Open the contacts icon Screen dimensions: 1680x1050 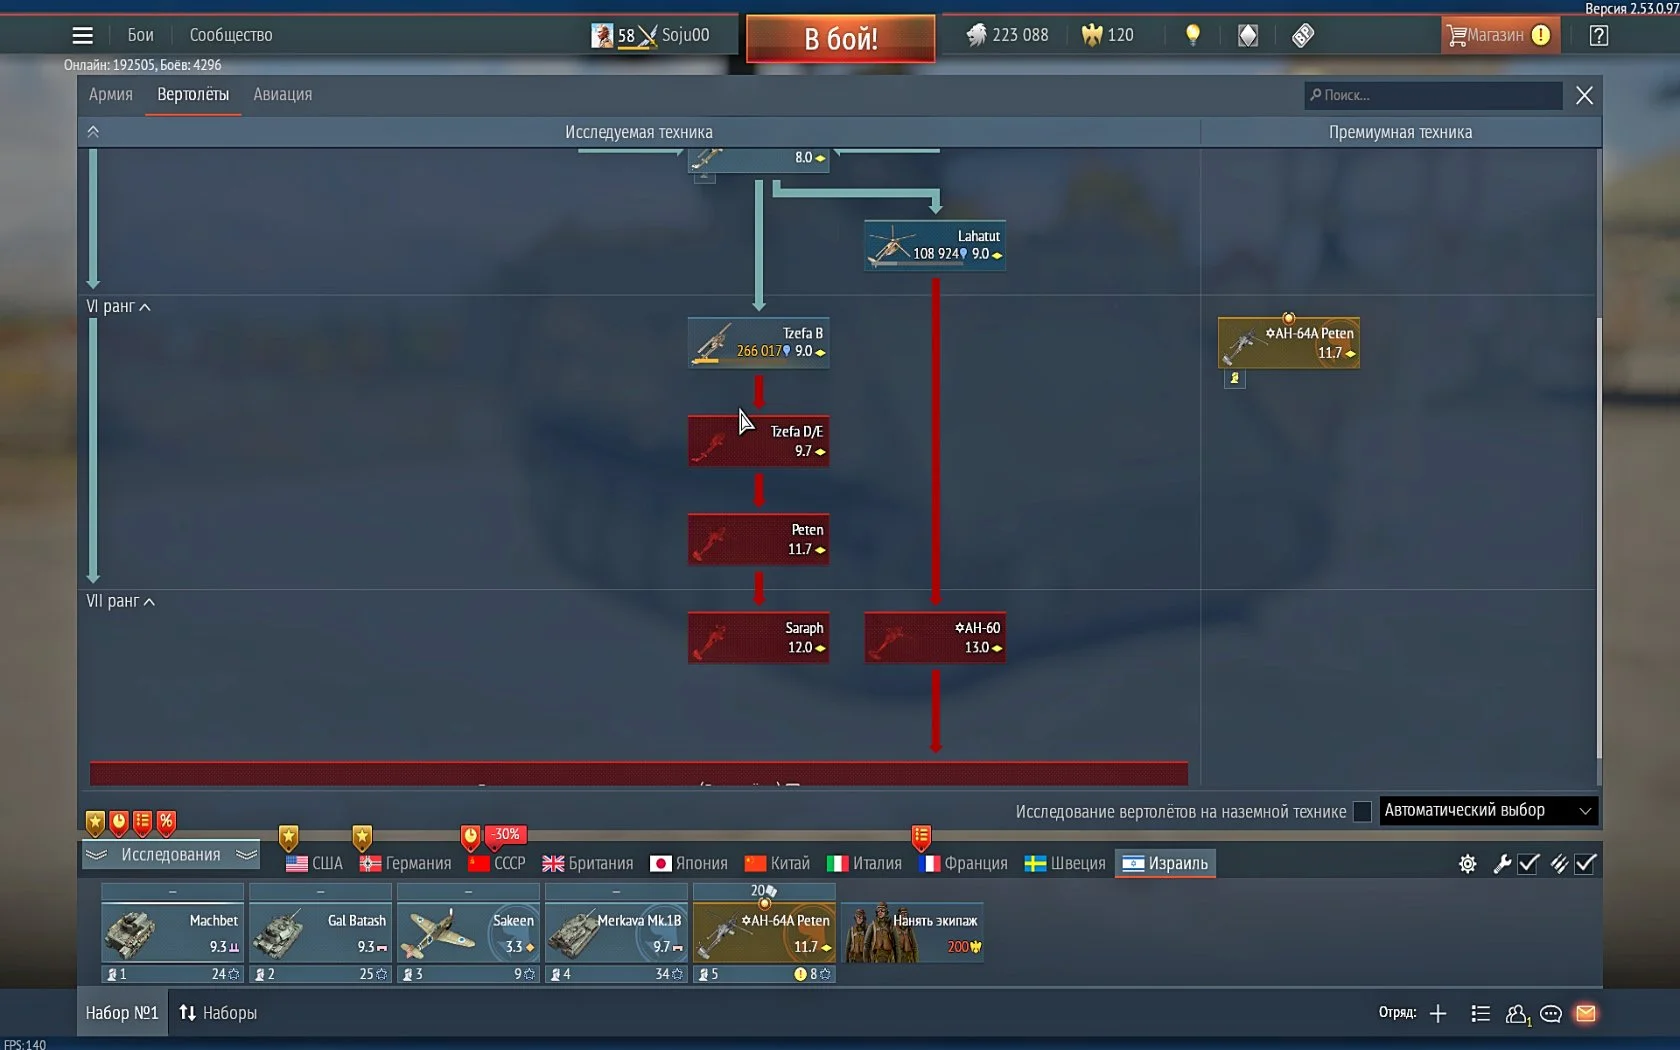1518,1014
